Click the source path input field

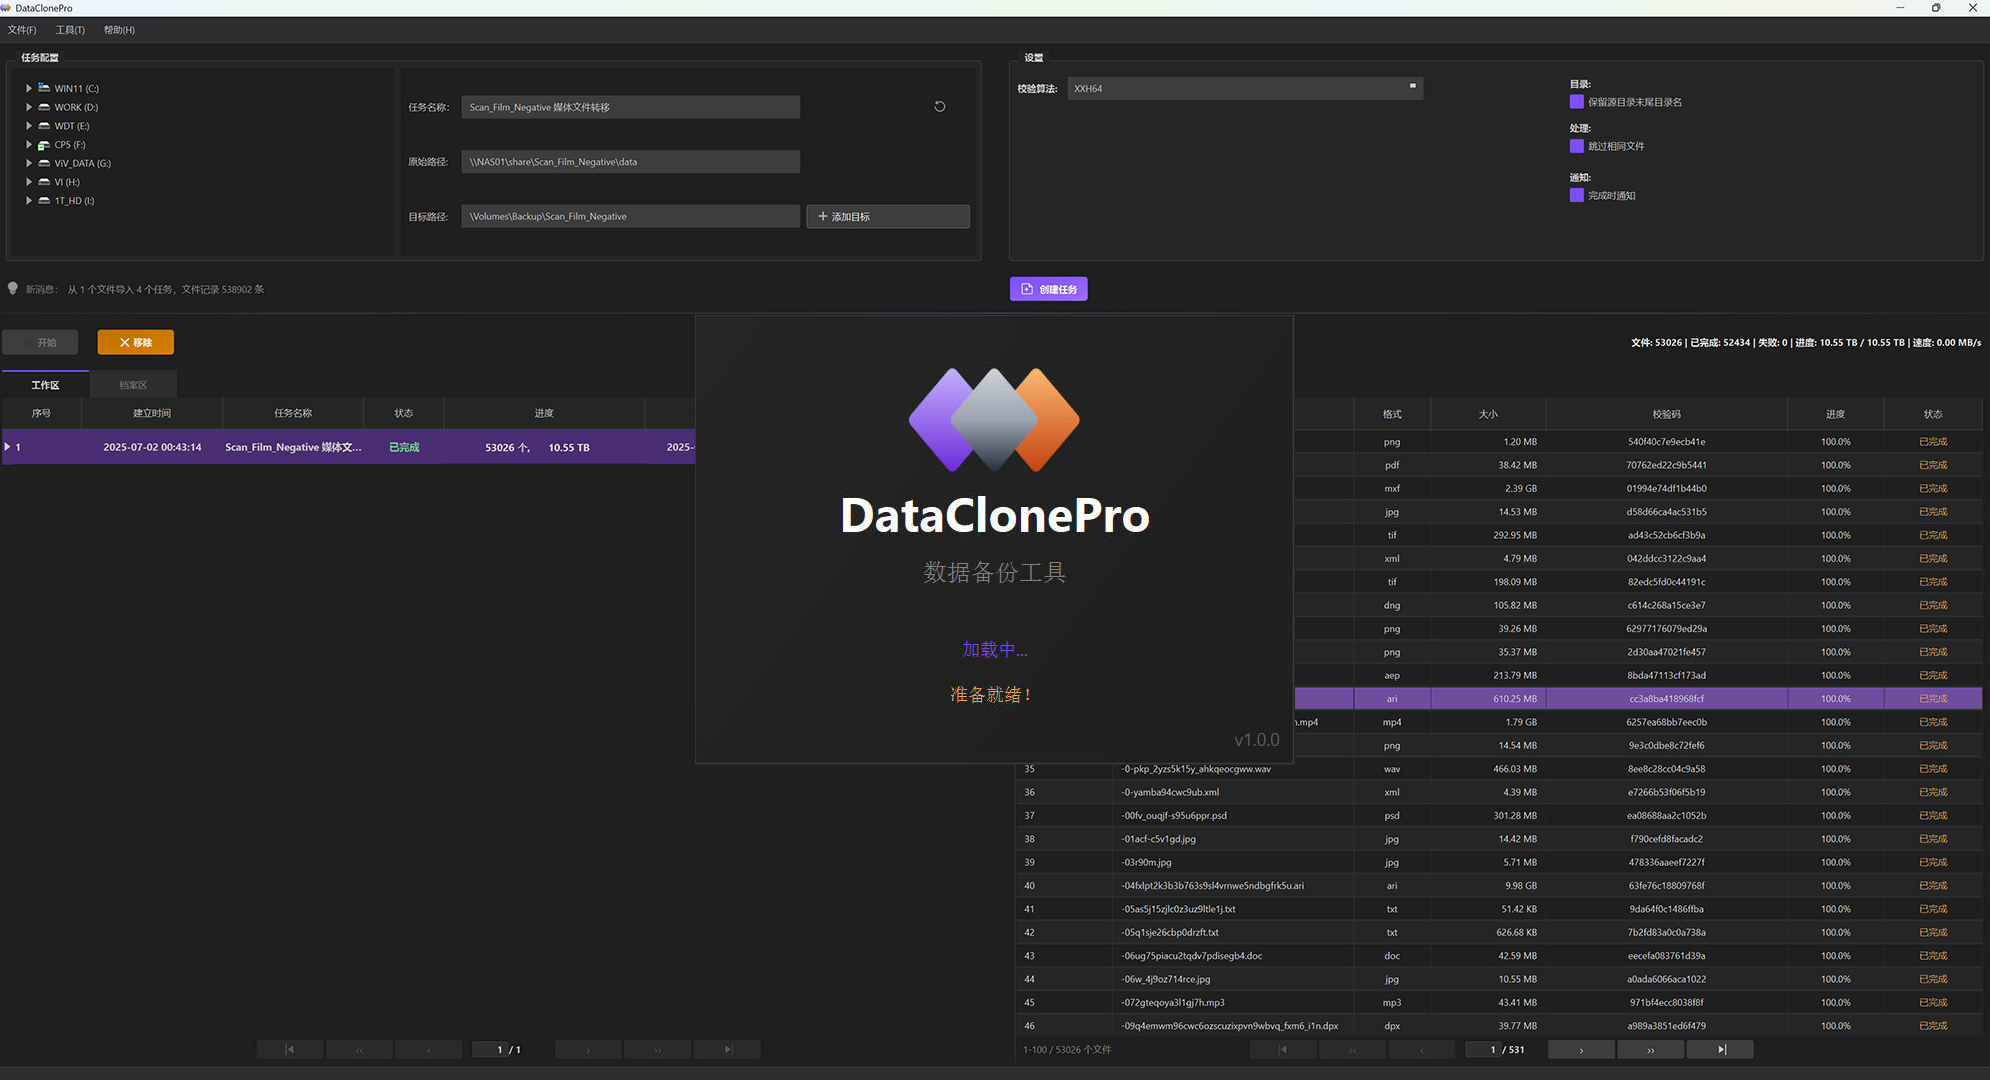pyautogui.click(x=630, y=162)
